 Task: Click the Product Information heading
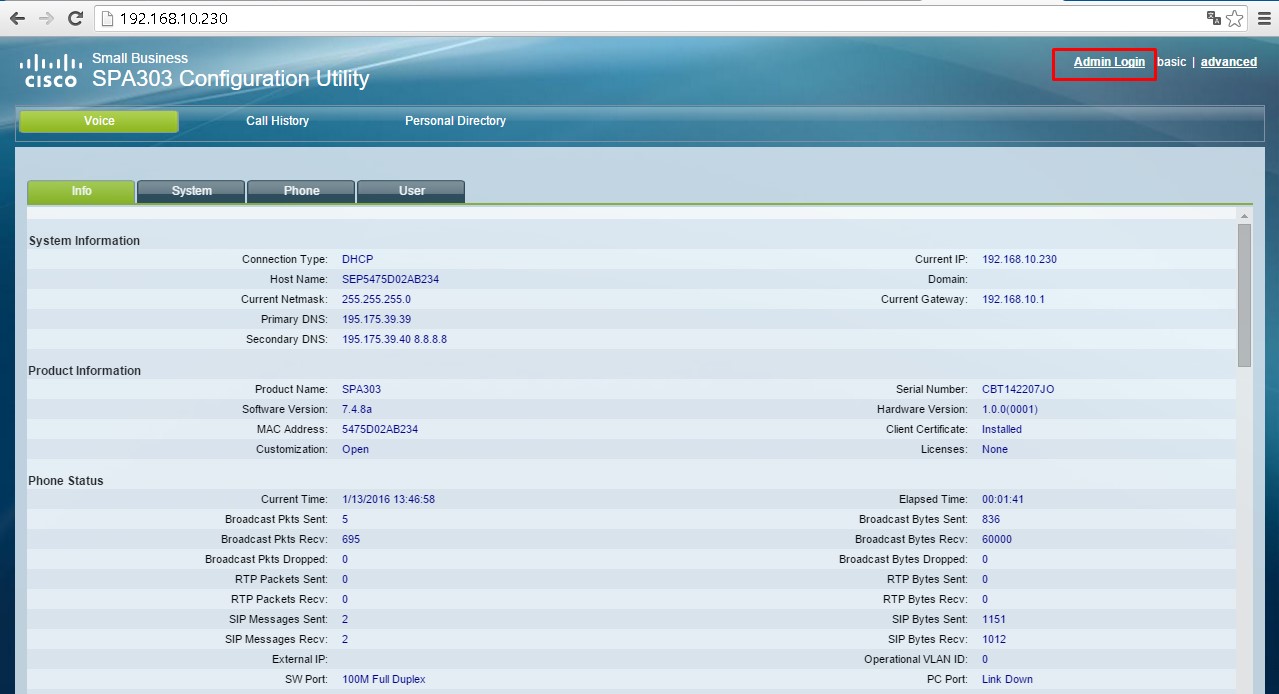pyautogui.click(x=84, y=371)
